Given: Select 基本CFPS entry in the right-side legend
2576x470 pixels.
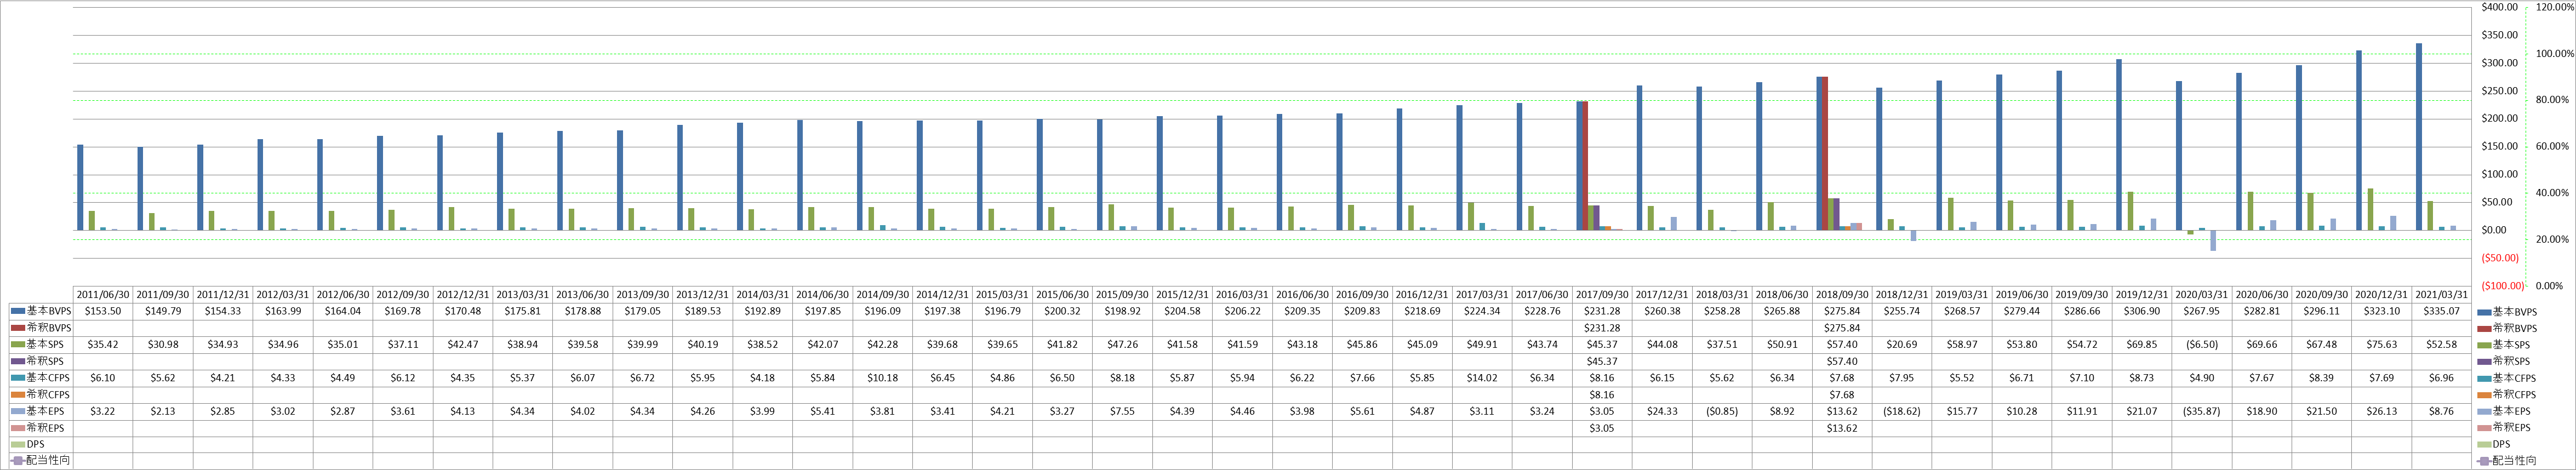Looking at the screenshot, I should (x=2507, y=378).
